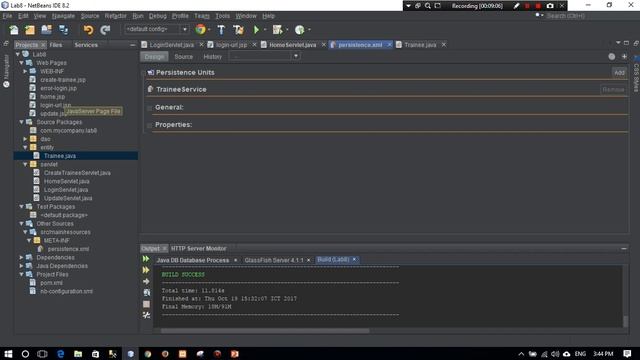Click the Output horizontal scrollbar
Image resolution: width=640 pixels, height=360 pixels.
[265, 331]
